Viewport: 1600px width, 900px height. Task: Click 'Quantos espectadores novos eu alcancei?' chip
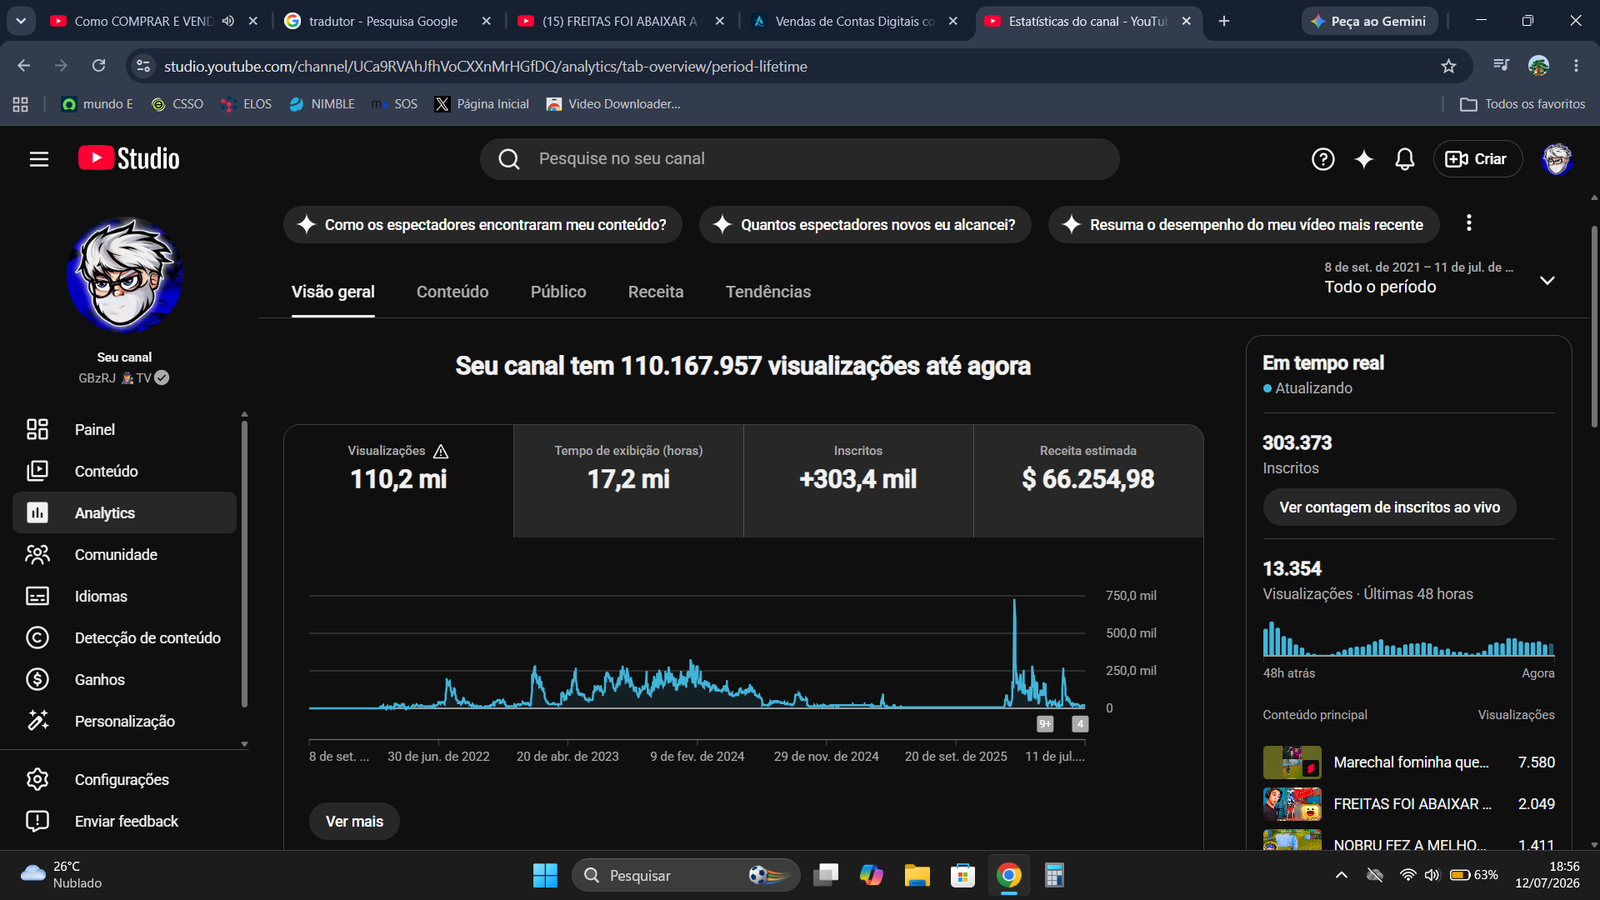865,225
